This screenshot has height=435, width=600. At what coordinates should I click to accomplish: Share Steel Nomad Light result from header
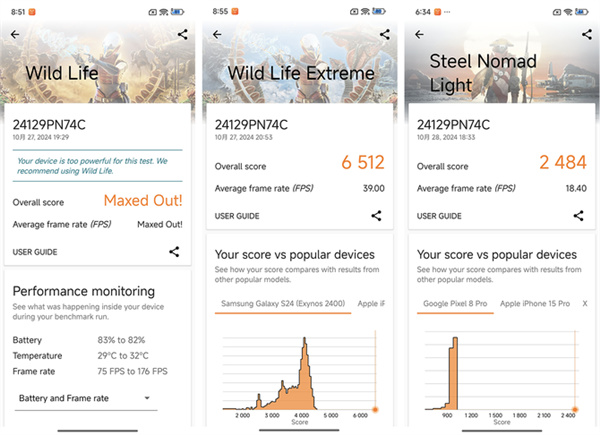coord(587,34)
